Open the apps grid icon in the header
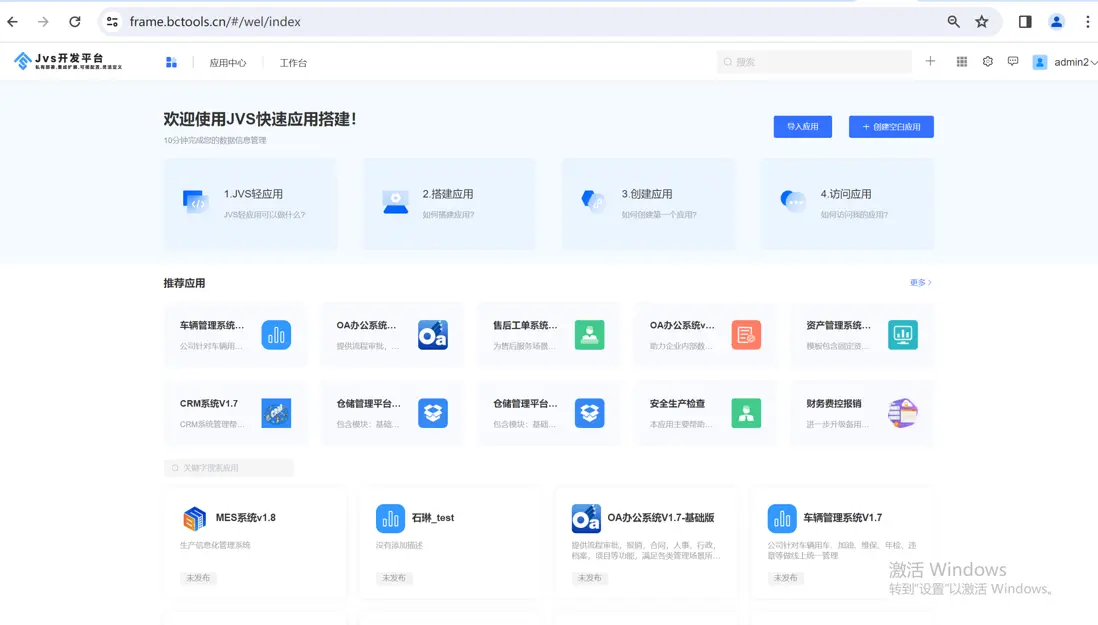 tap(961, 61)
